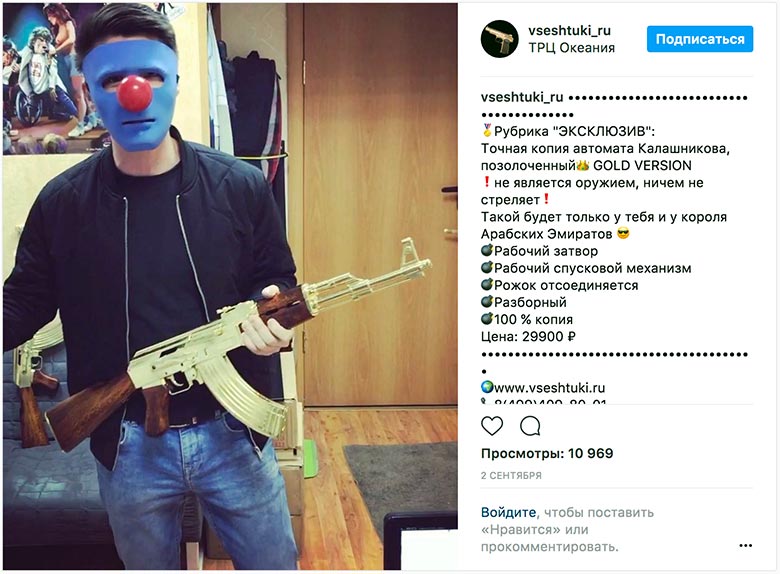Open the three dots more options
This screenshot has height=574, width=780.
coord(745,546)
